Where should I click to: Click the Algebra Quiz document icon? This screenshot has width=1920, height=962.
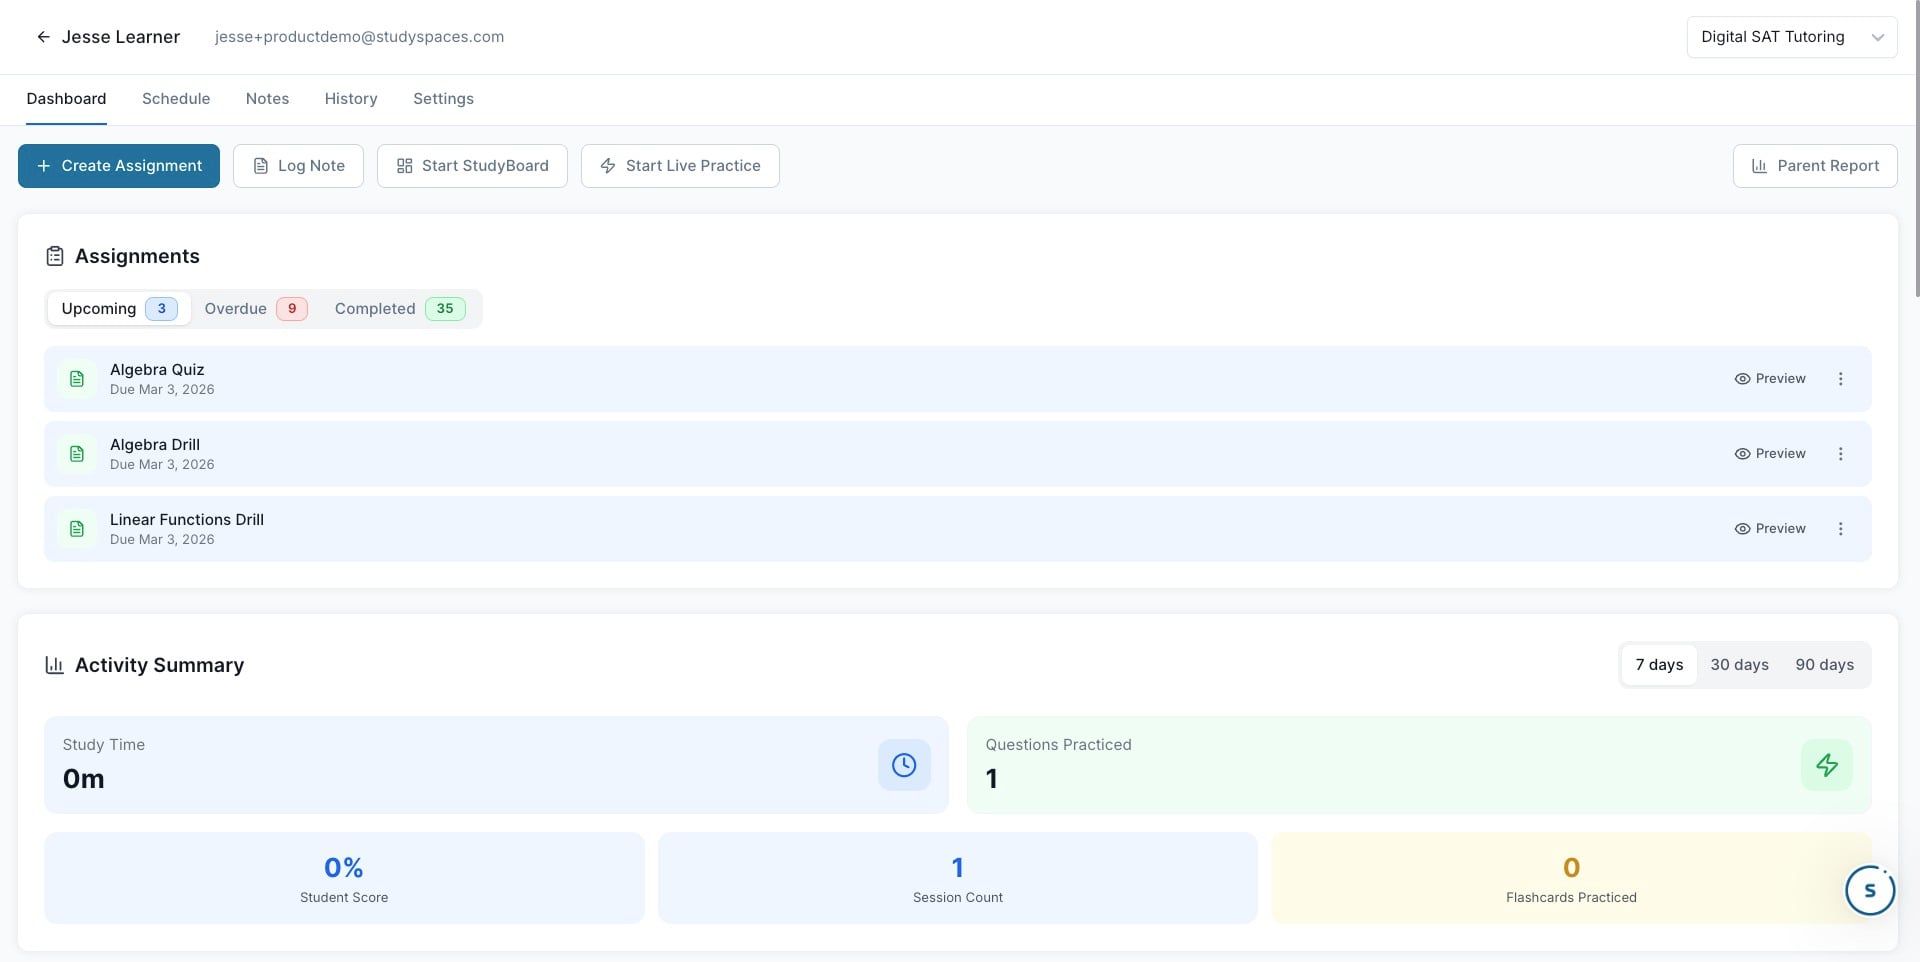coord(77,379)
